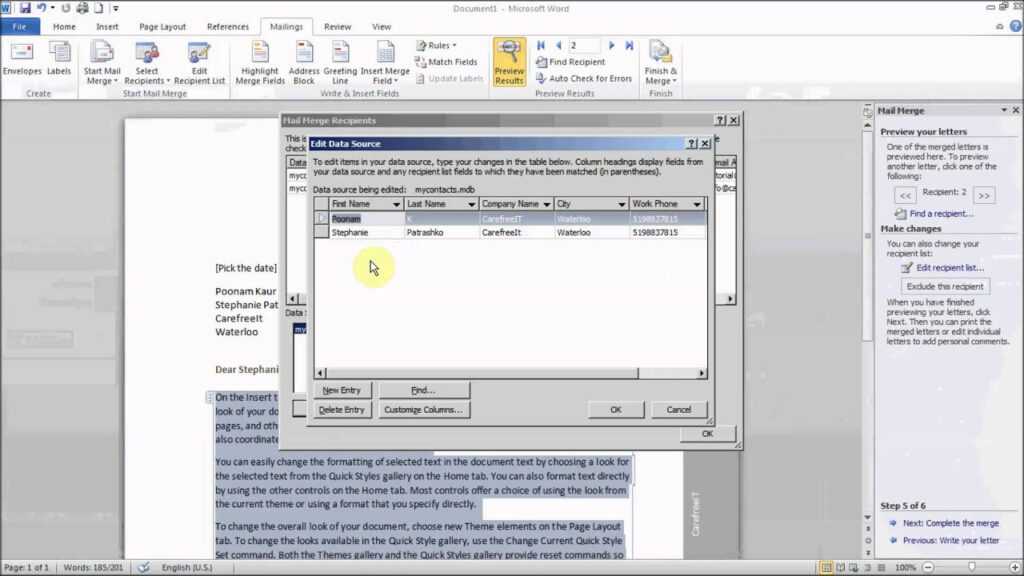Switch to the Review tab
1024x576 pixels.
tap(340, 27)
